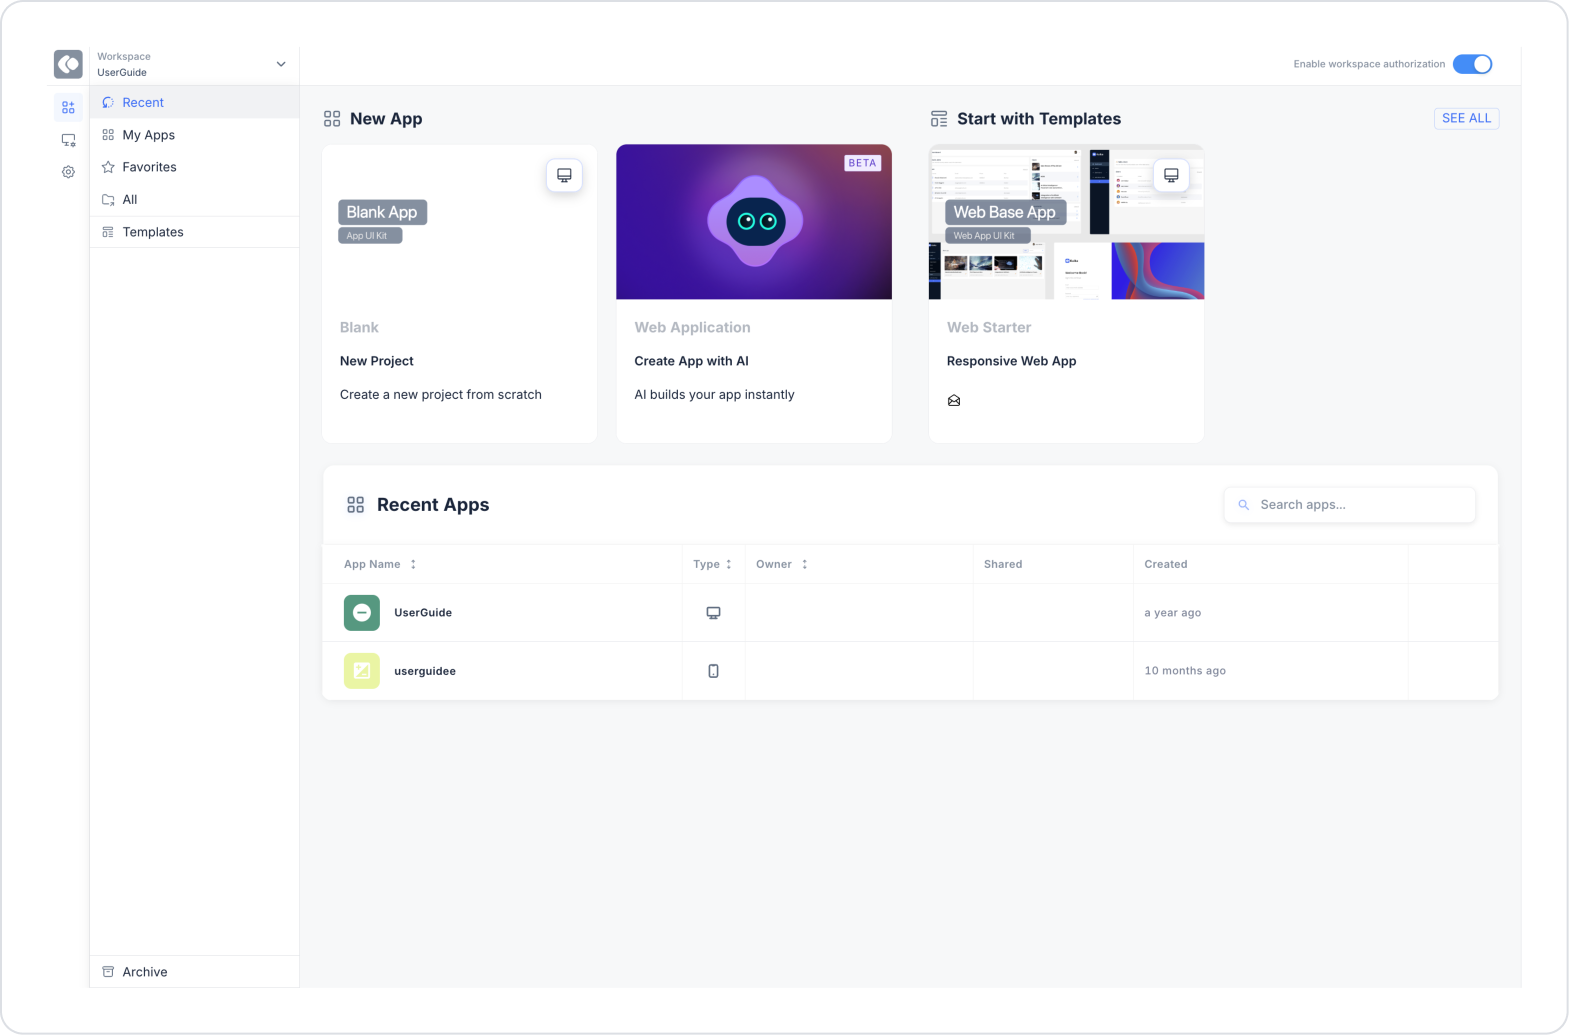Open Archive at sidebar bottom
The width and height of the screenshot is (1569, 1035).
[195, 972]
